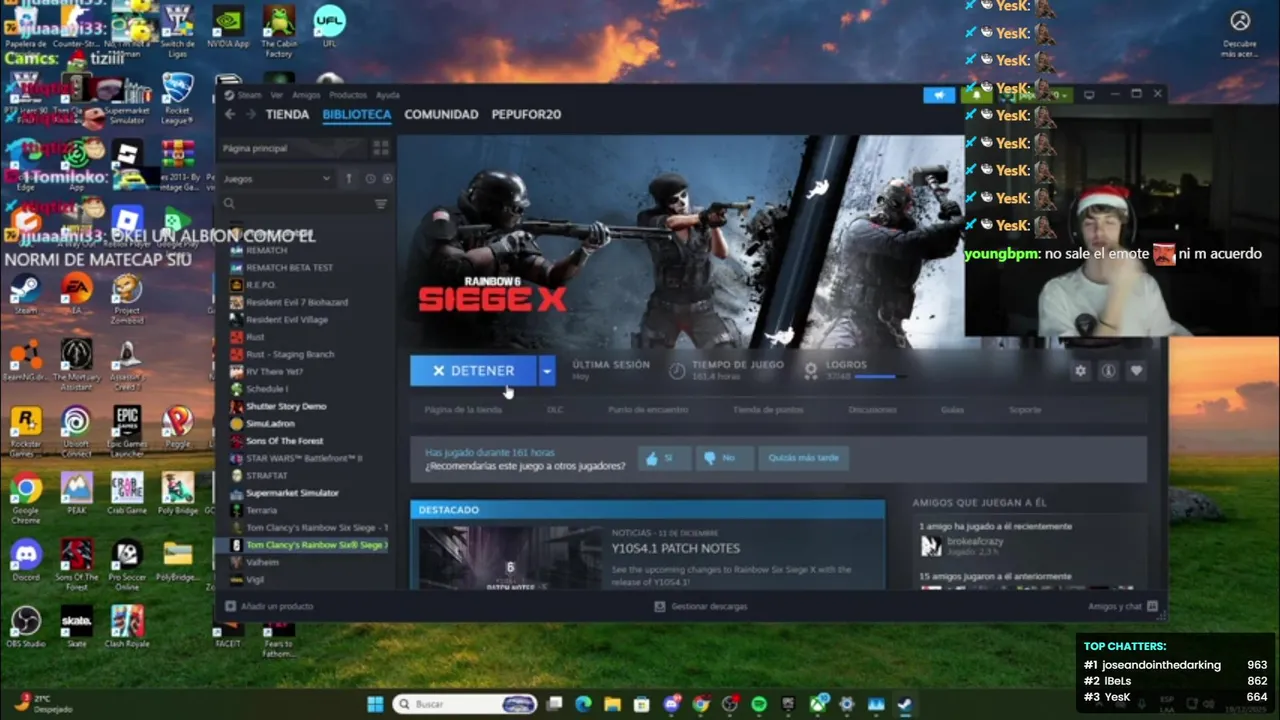Select Supermarket Simulator in library
The height and width of the screenshot is (720, 1280).
(292, 493)
